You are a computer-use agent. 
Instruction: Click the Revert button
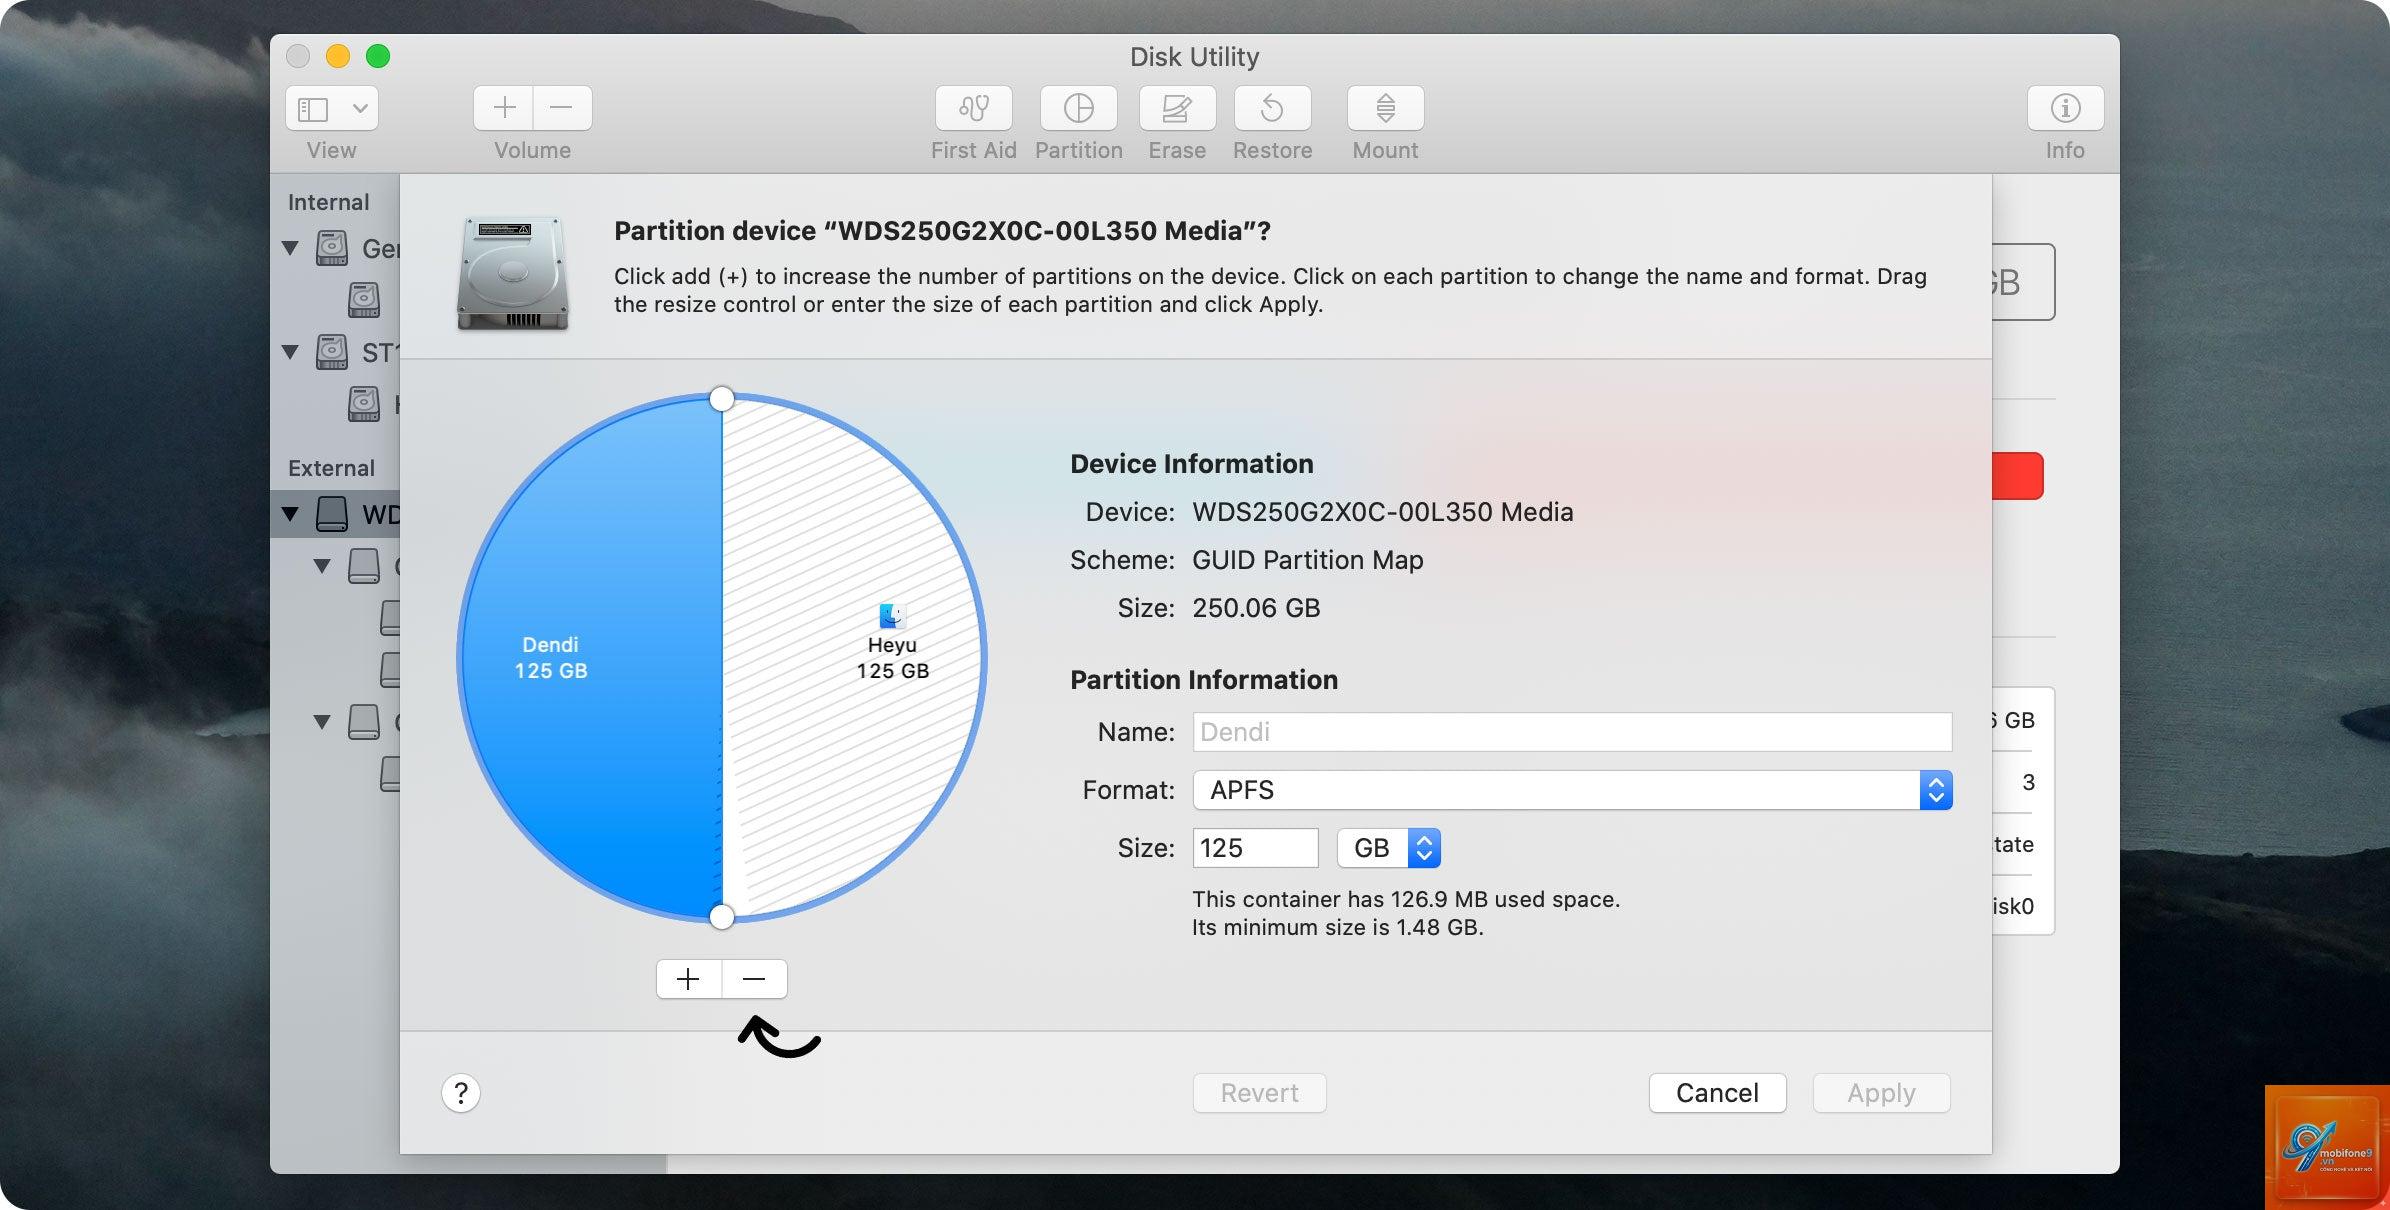point(1260,1093)
